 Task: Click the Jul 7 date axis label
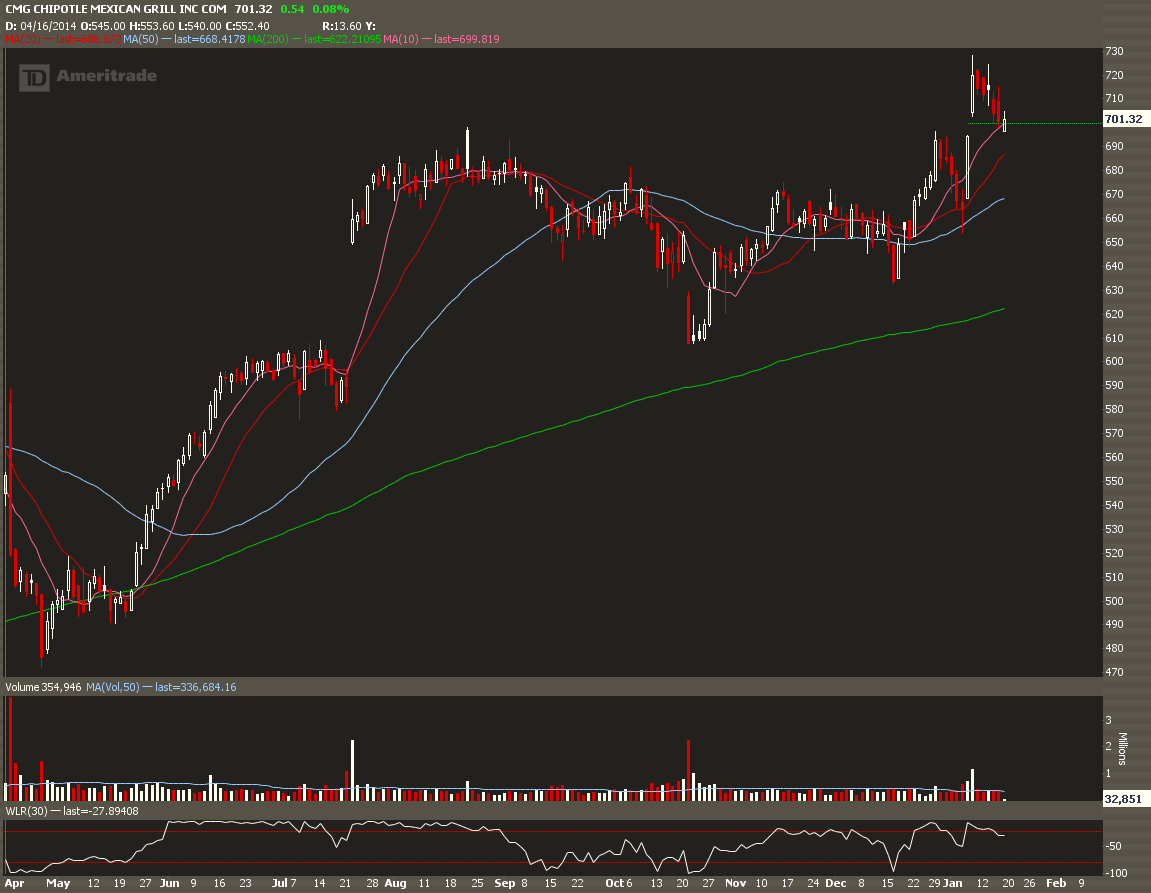tap(284, 883)
